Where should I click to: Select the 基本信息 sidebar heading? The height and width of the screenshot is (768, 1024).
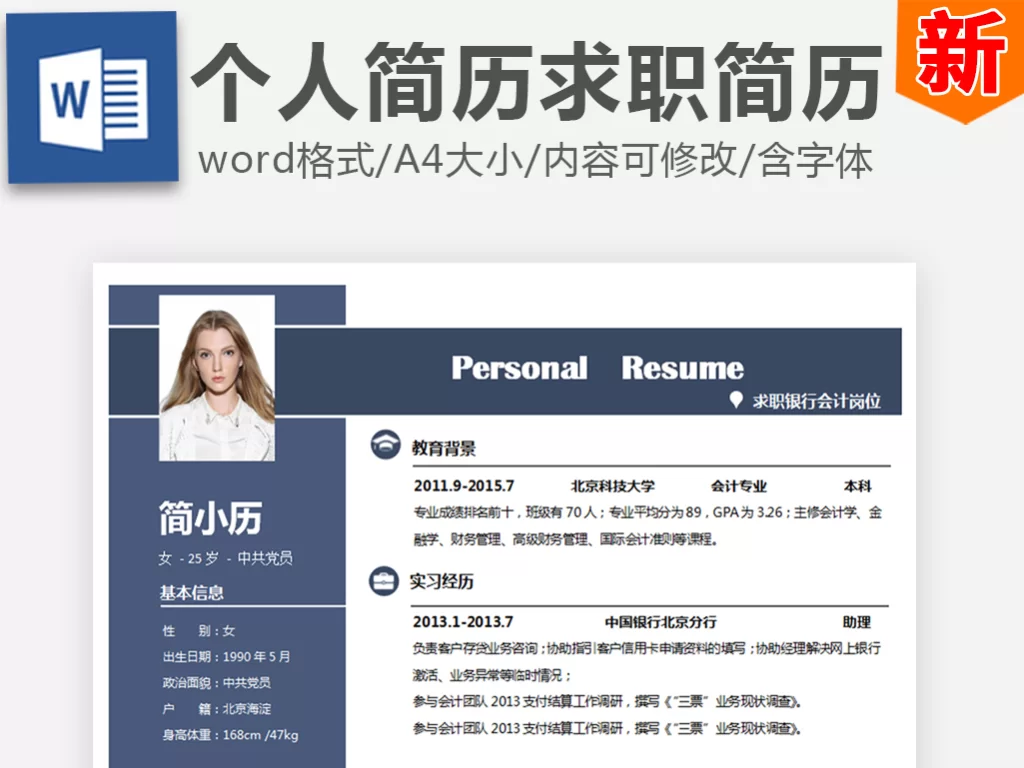click(192, 592)
